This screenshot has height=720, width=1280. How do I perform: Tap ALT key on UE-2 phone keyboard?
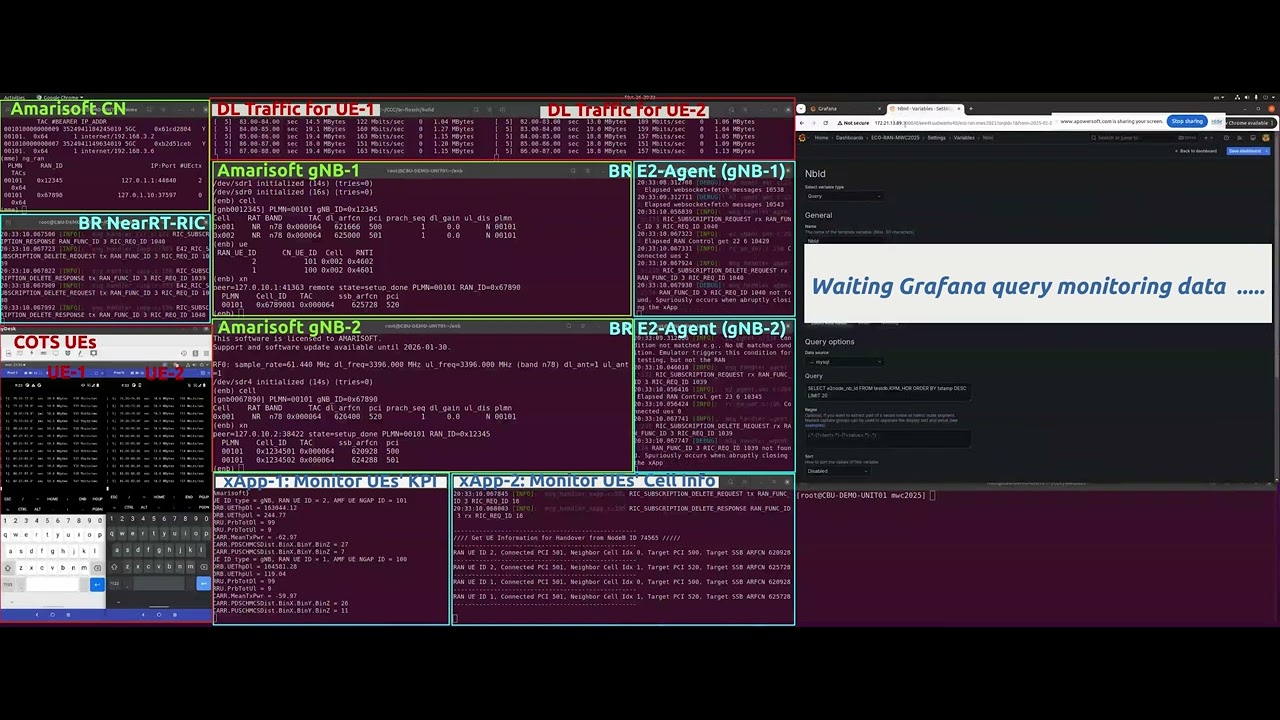click(x=144, y=507)
